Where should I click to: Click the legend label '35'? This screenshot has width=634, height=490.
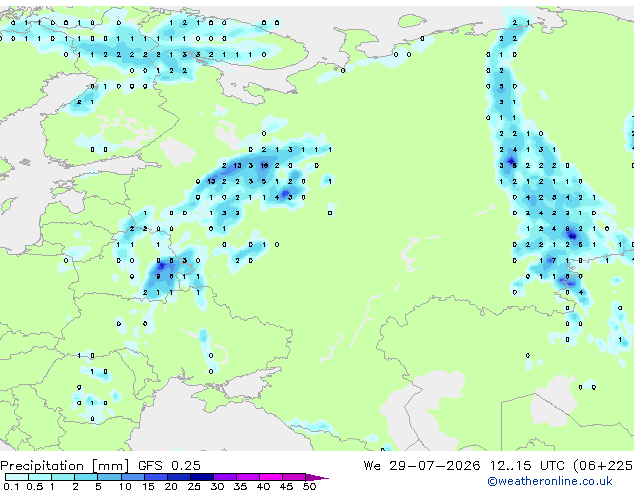[x=240, y=486]
